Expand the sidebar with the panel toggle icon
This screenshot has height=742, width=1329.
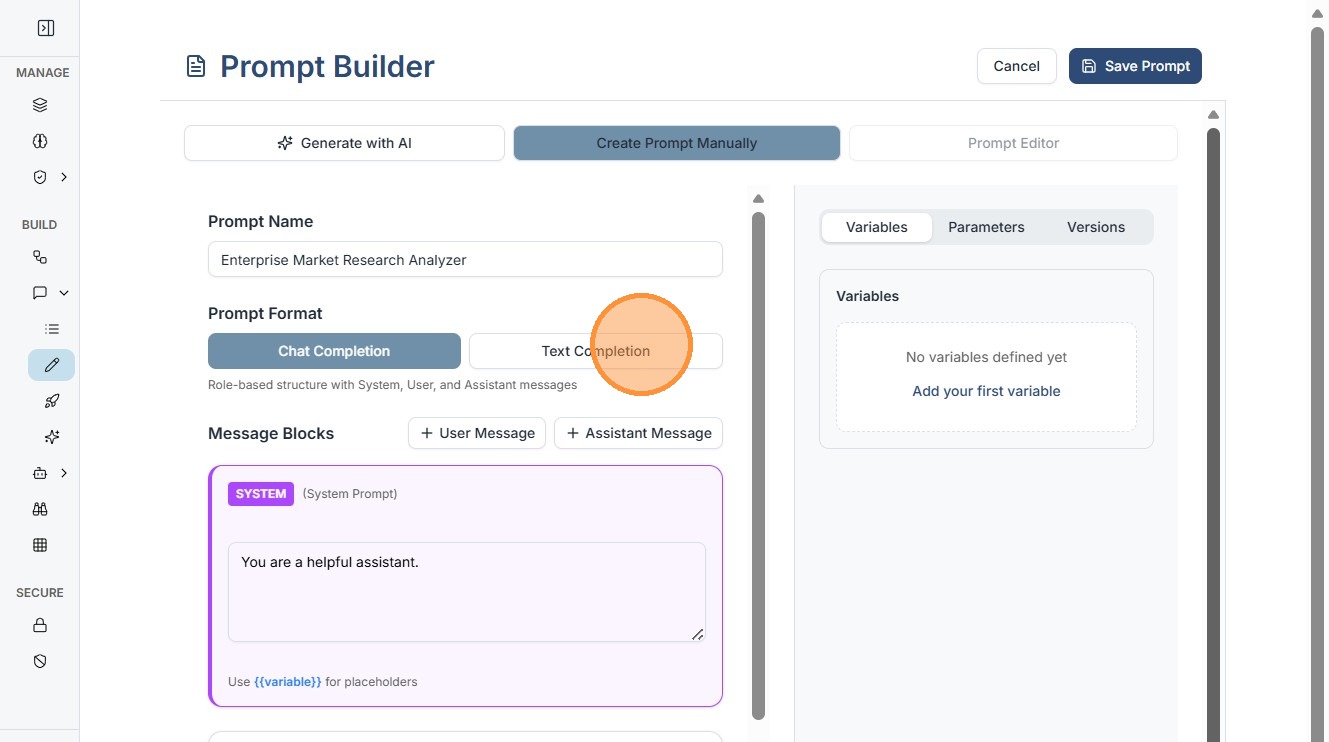(46, 28)
